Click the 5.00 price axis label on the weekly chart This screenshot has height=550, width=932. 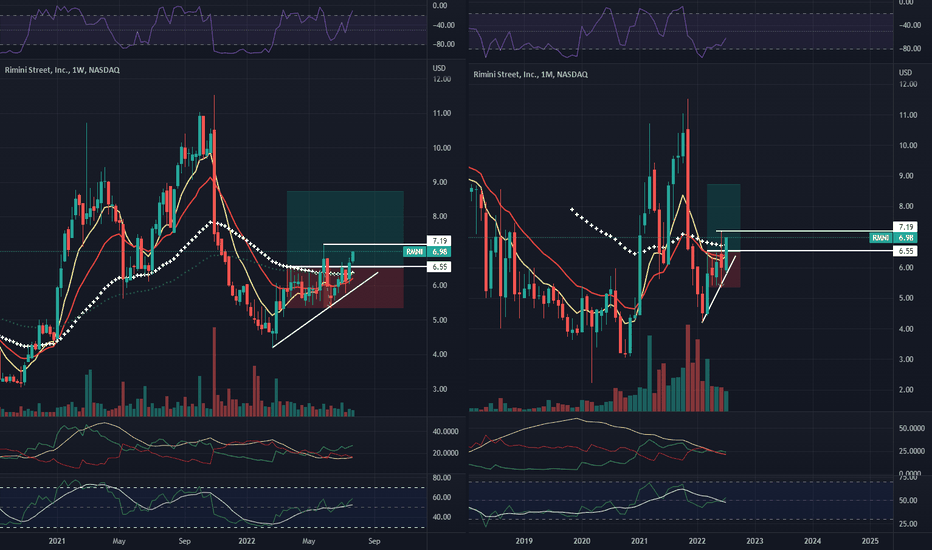(x=442, y=320)
